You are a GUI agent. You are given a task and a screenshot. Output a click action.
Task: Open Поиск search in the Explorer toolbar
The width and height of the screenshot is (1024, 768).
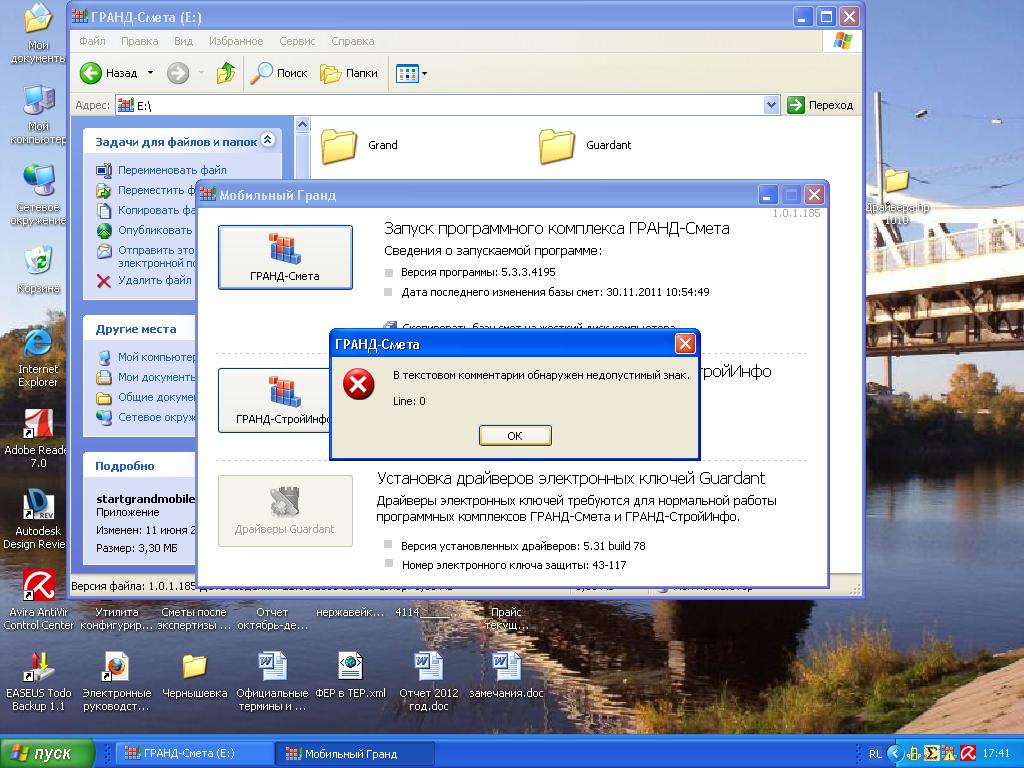pos(279,73)
